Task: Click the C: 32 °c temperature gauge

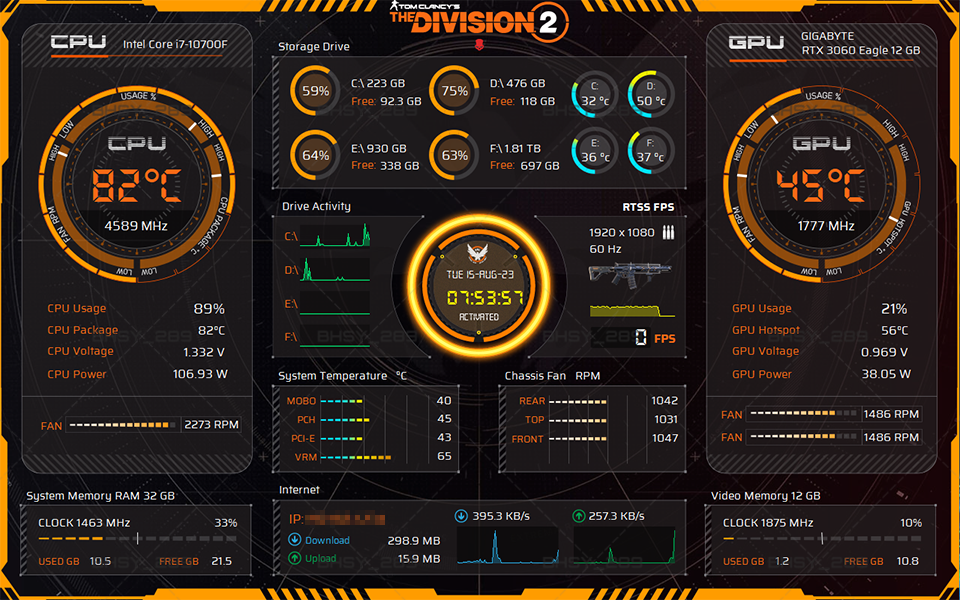Action: [x=594, y=95]
